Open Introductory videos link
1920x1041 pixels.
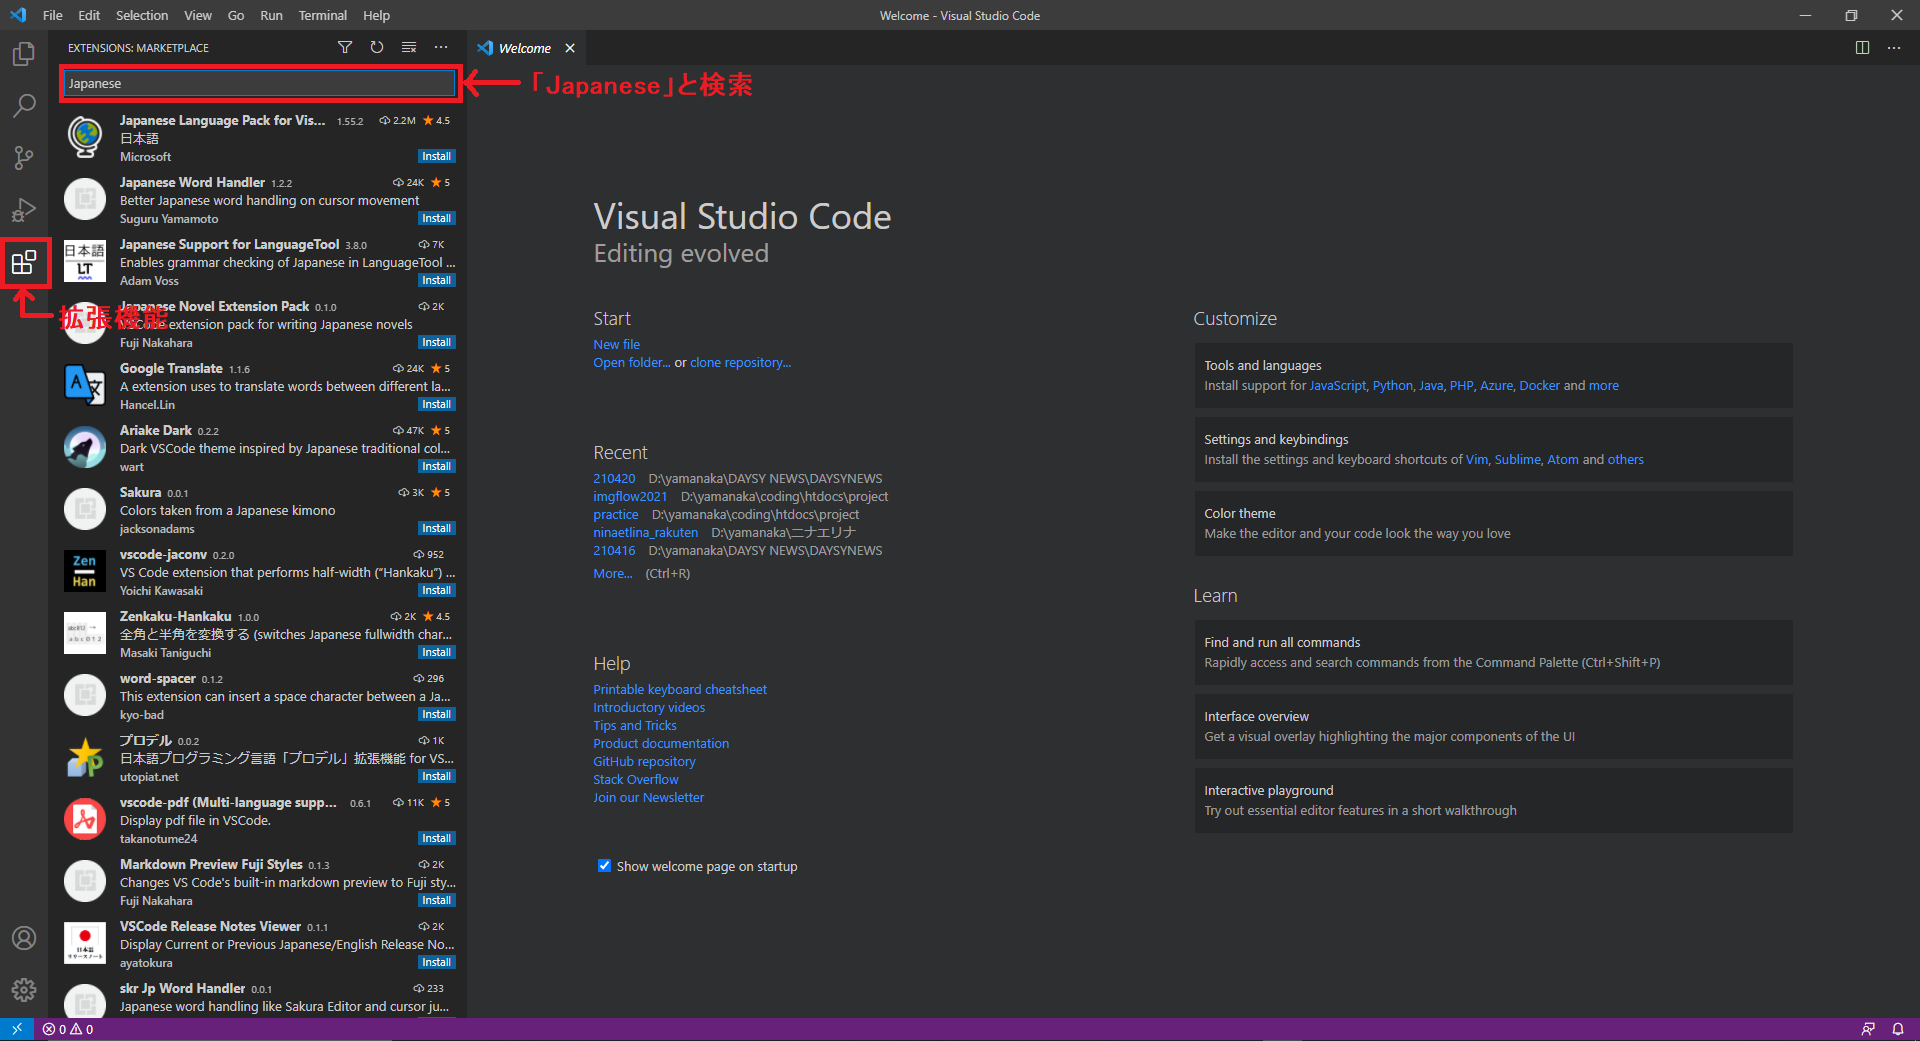click(x=649, y=707)
